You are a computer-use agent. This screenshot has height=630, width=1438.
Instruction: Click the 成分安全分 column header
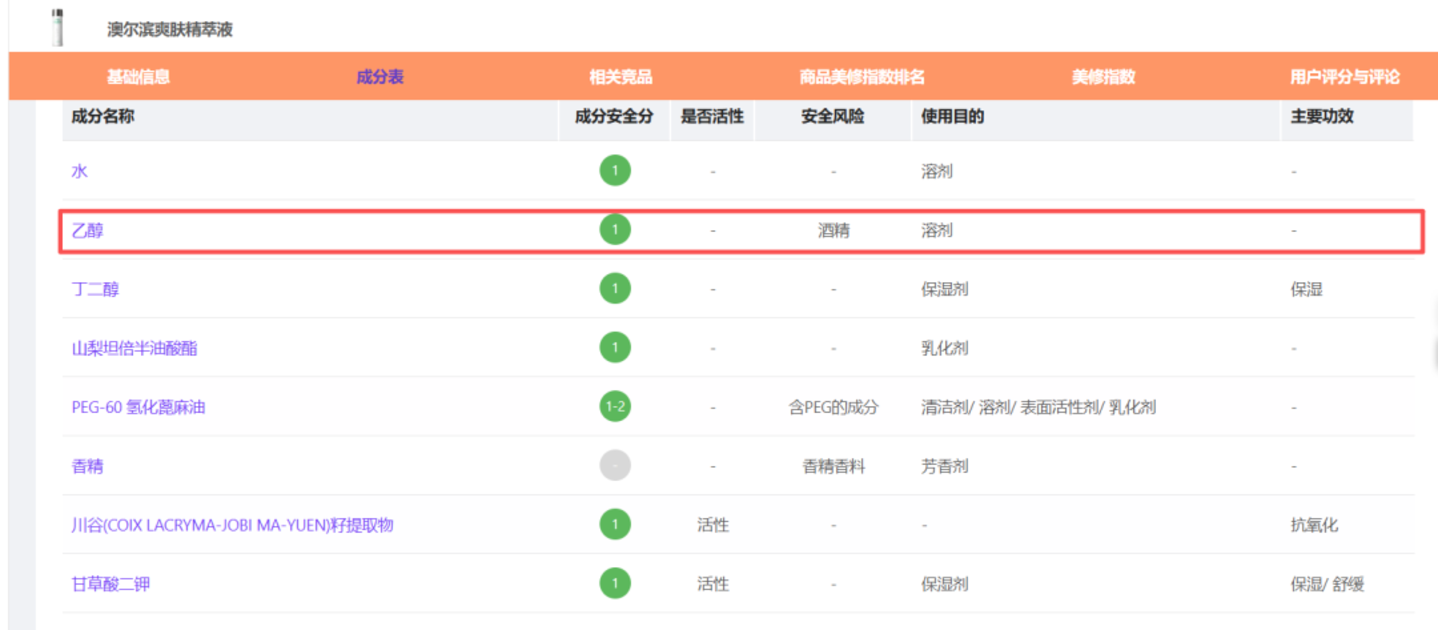point(614,116)
